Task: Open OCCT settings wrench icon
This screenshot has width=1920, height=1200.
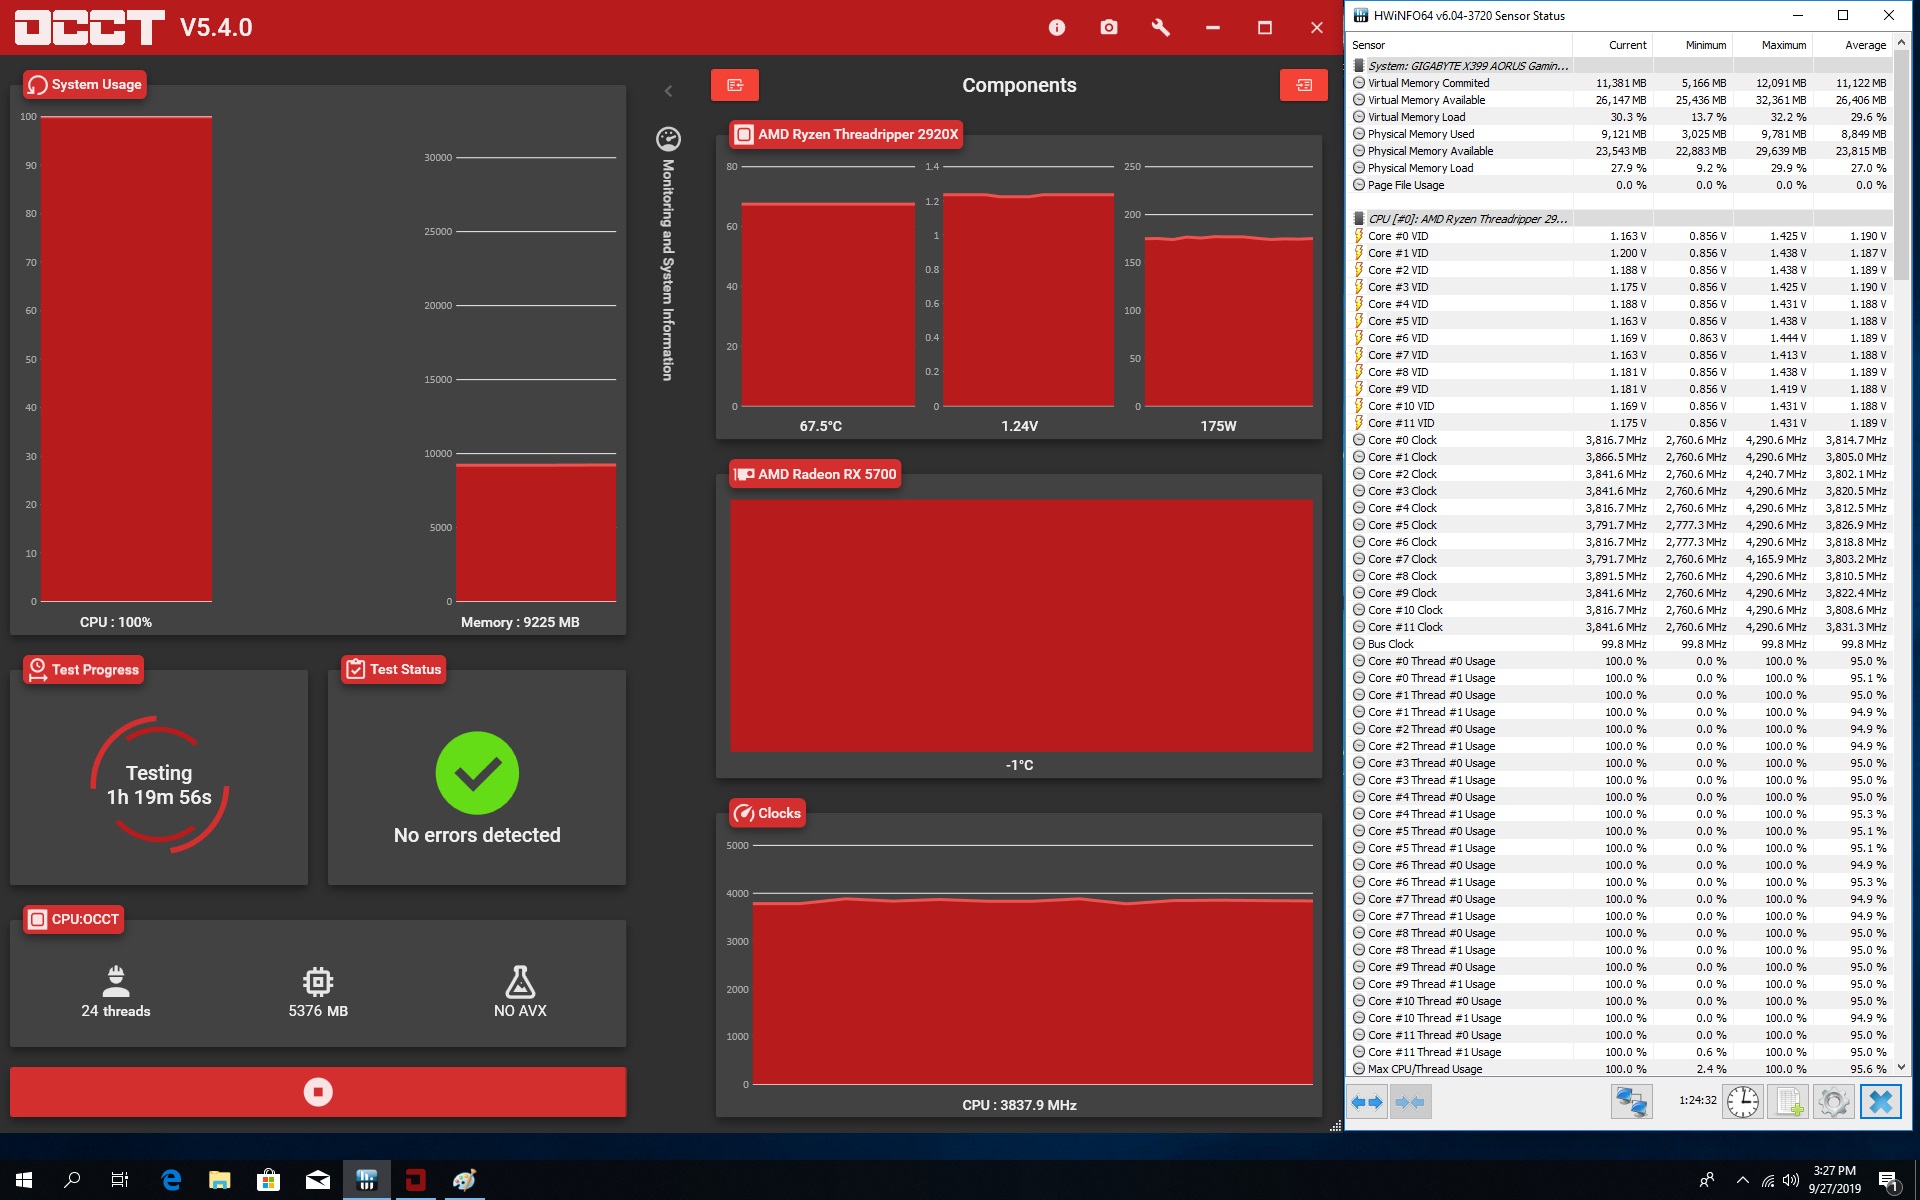Action: 1161,28
